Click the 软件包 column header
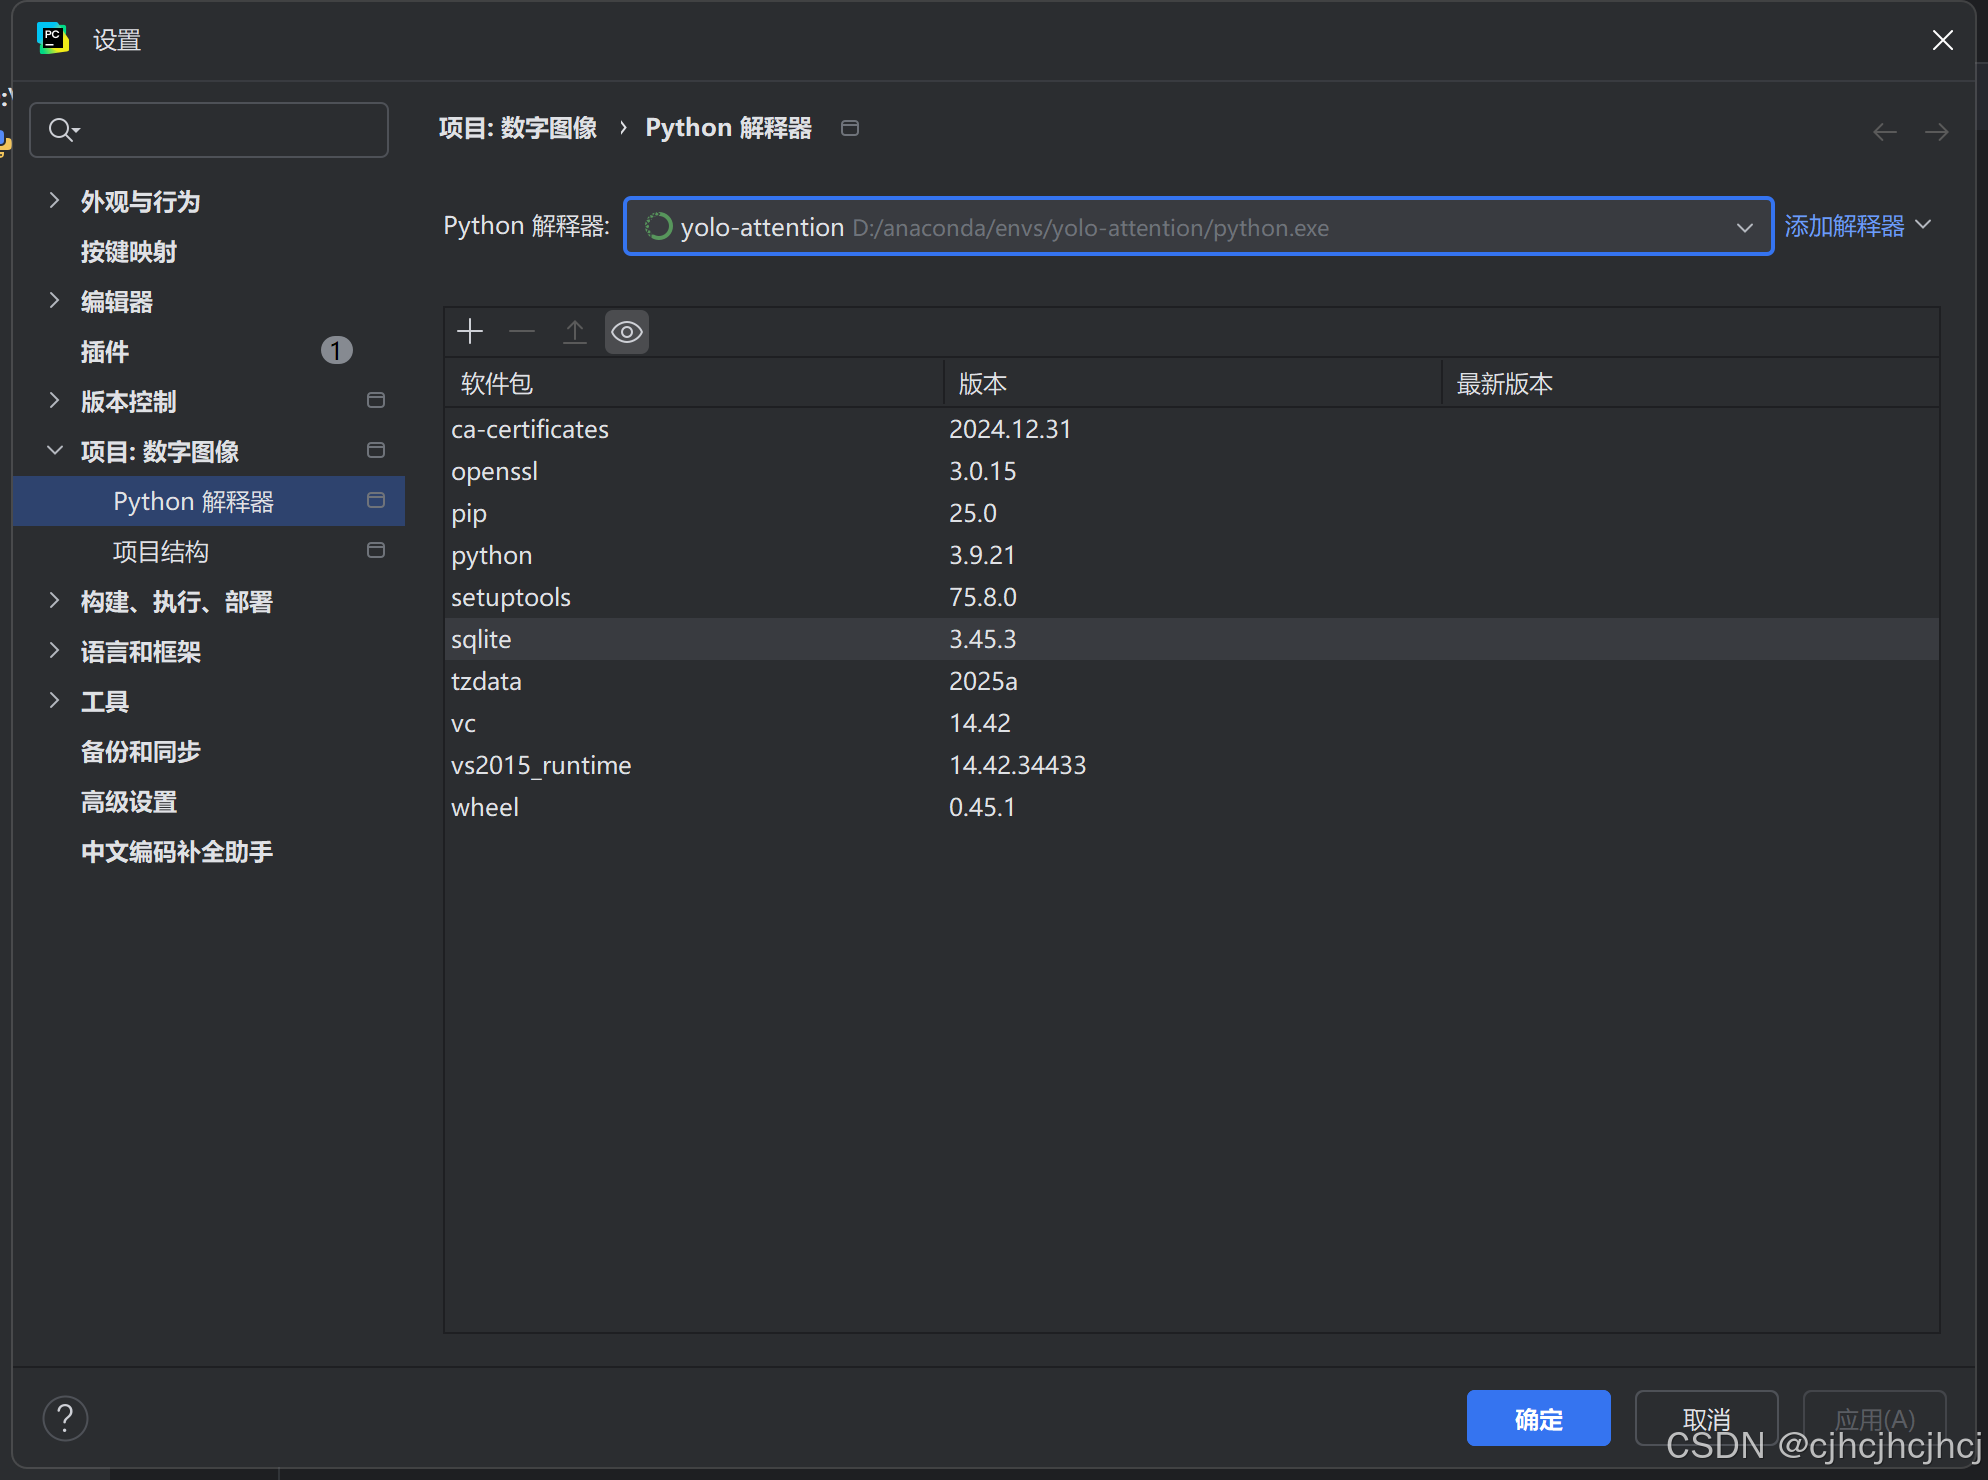1988x1480 pixels. [x=694, y=384]
